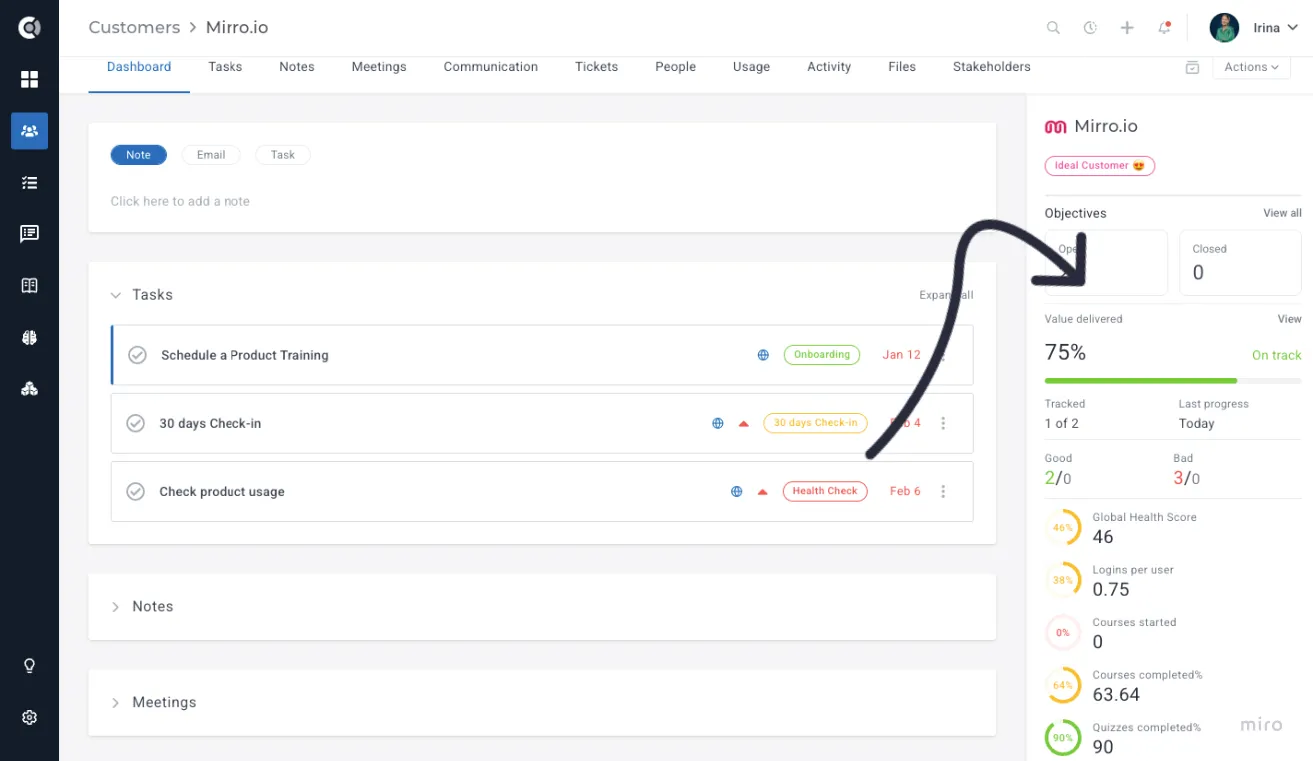Click the archive box icon beside Actions
This screenshot has width=1313, height=761.
pyautogui.click(x=1192, y=67)
